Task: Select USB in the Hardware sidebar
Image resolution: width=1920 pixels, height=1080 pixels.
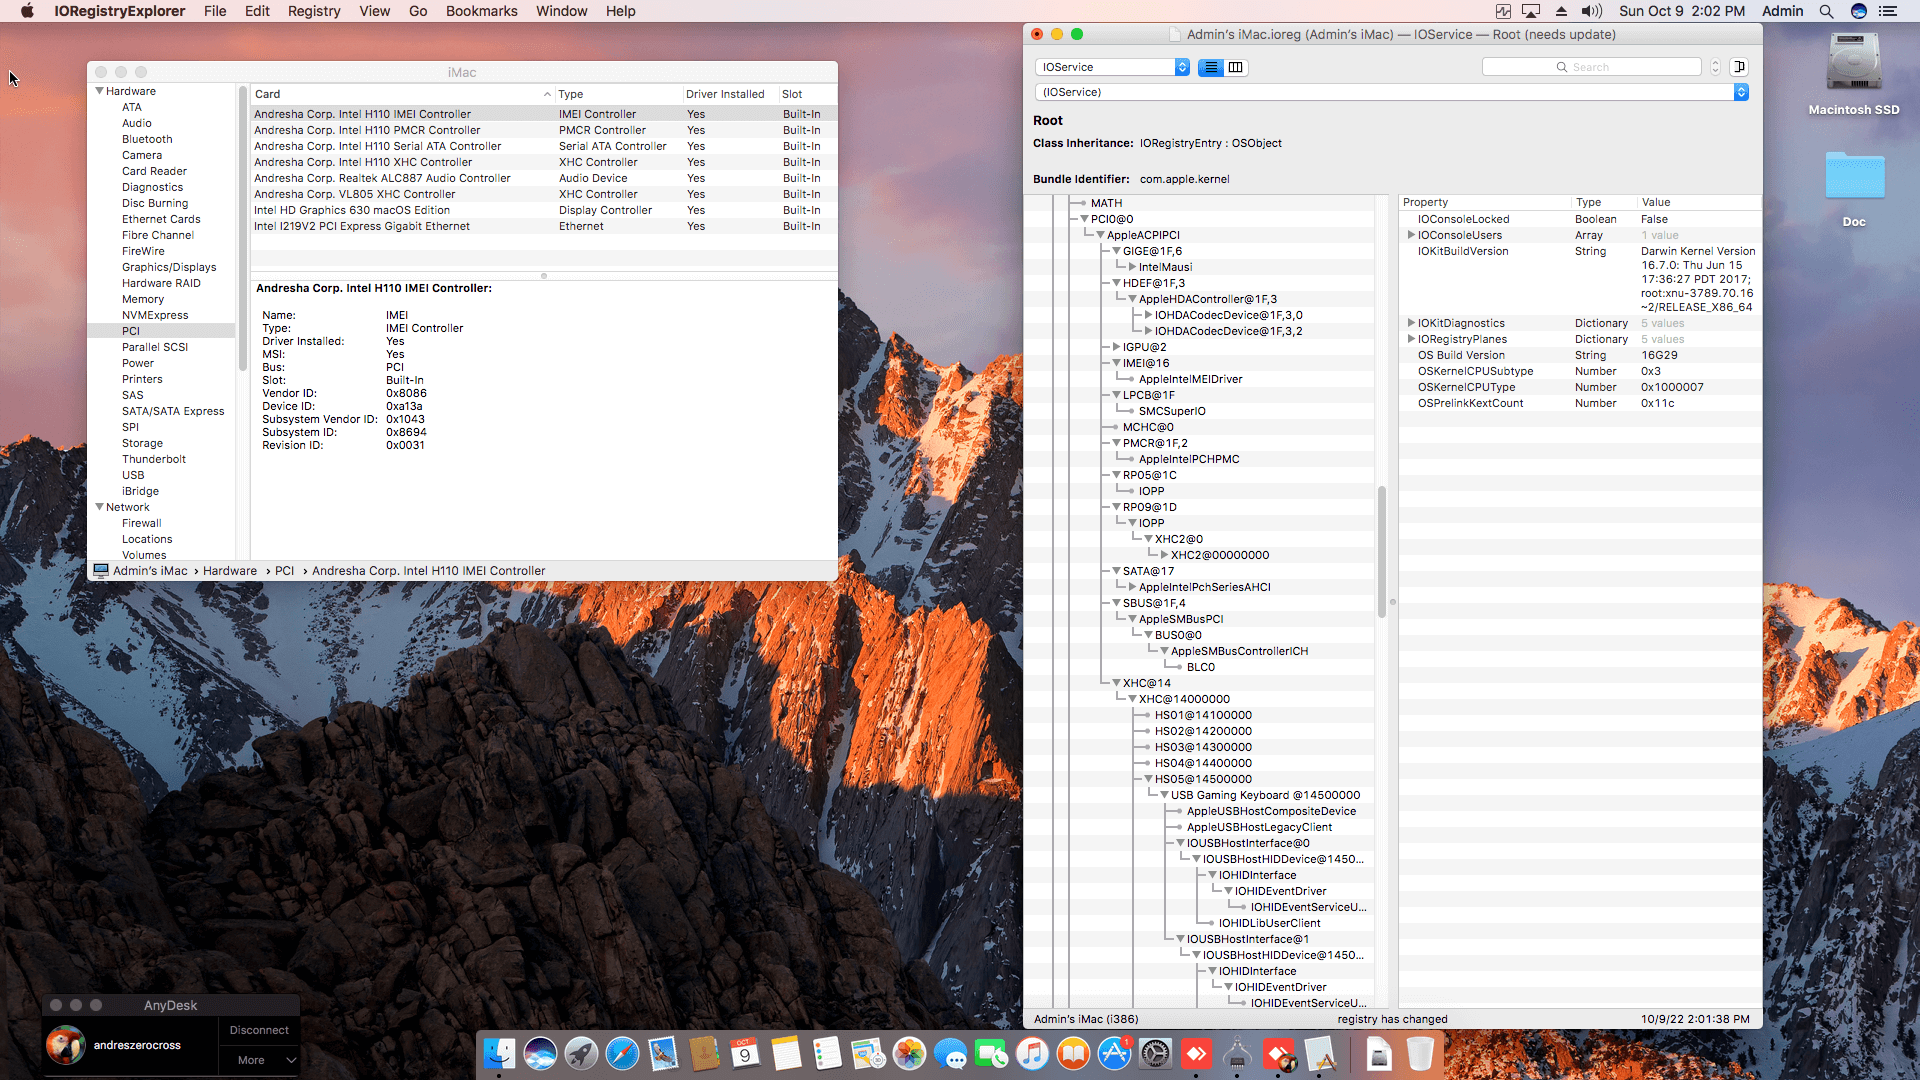Action: pos(133,475)
